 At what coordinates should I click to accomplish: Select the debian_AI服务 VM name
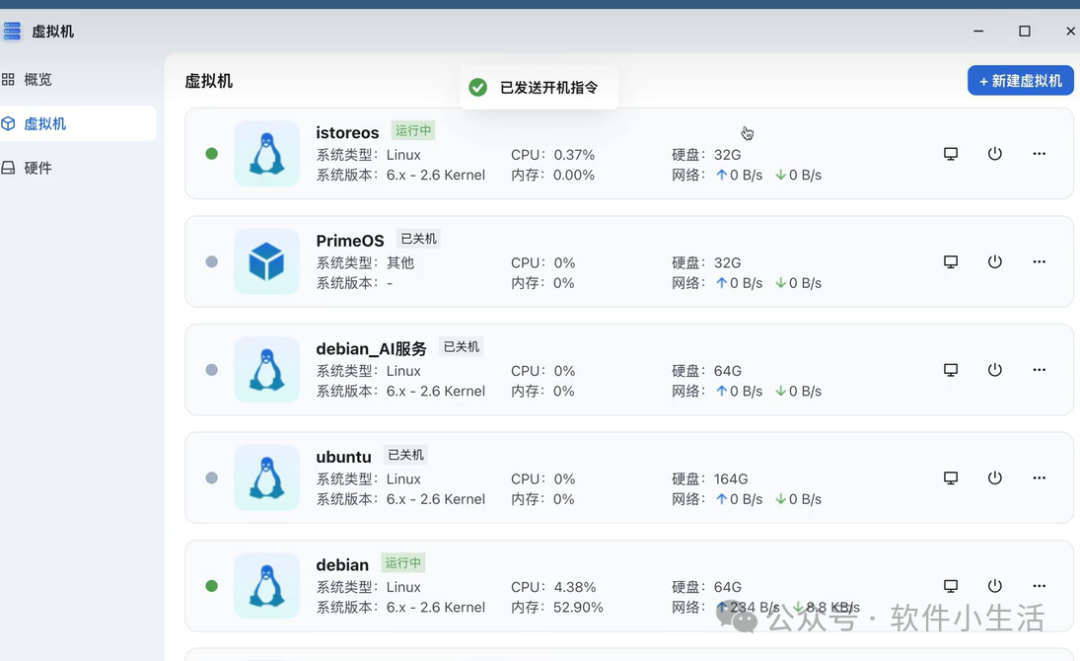coord(371,348)
